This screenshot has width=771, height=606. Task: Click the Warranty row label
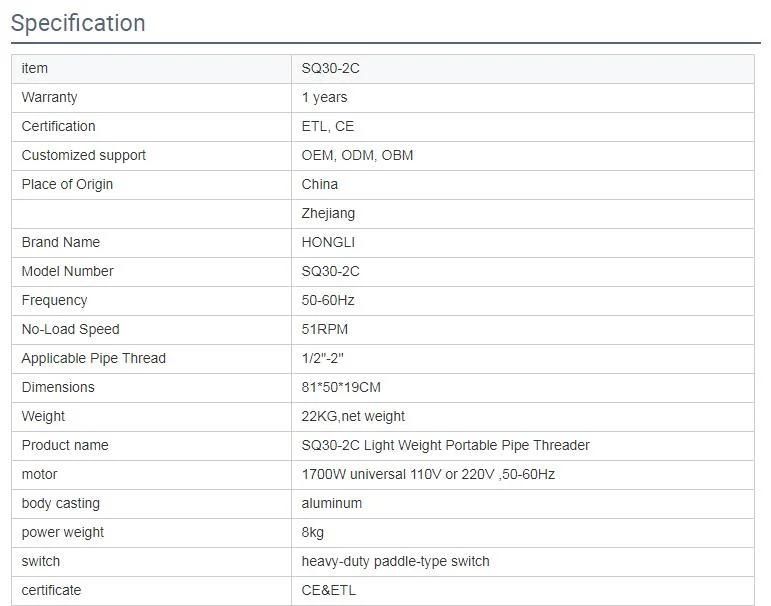(x=49, y=97)
